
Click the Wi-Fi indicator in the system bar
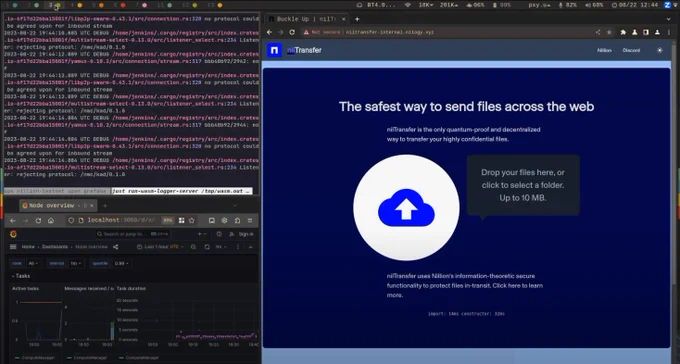pos(407,5)
